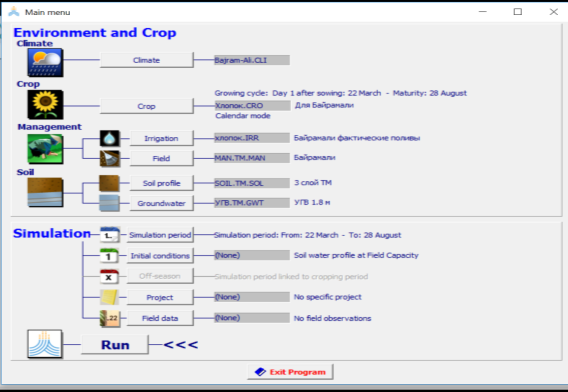The image size is (568, 392).
Task: Click the Management farmer icon
Action: (45, 149)
